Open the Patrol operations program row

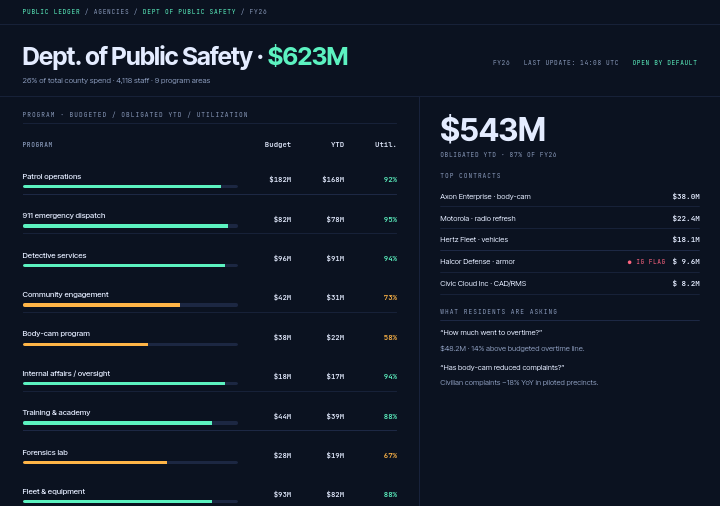[x=210, y=179]
